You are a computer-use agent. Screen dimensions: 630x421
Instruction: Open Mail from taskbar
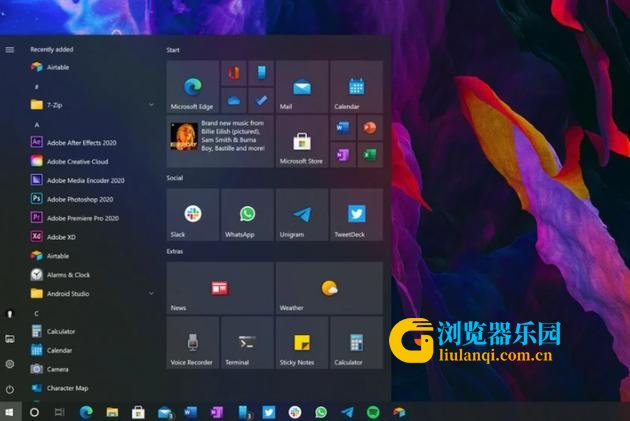165,412
